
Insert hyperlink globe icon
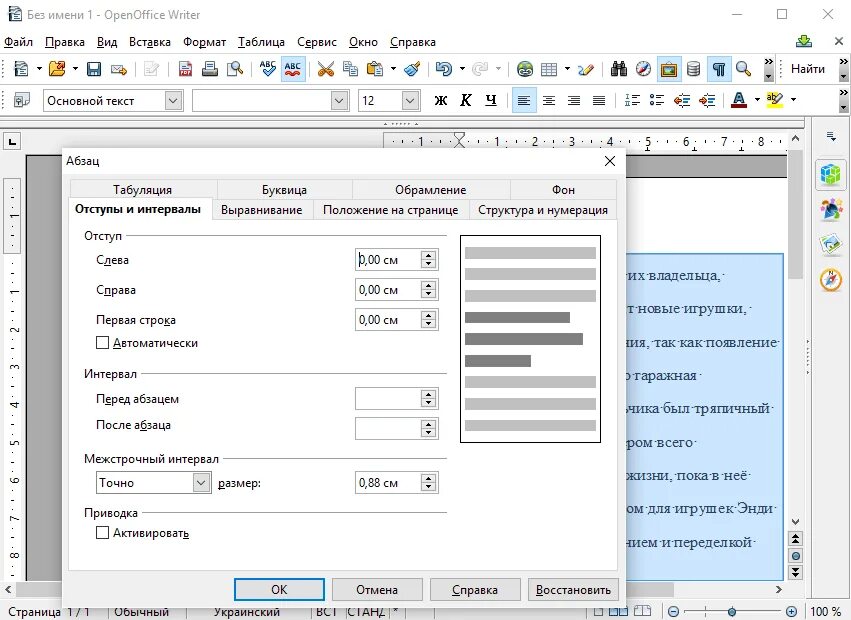pyautogui.click(x=525, y=69)
